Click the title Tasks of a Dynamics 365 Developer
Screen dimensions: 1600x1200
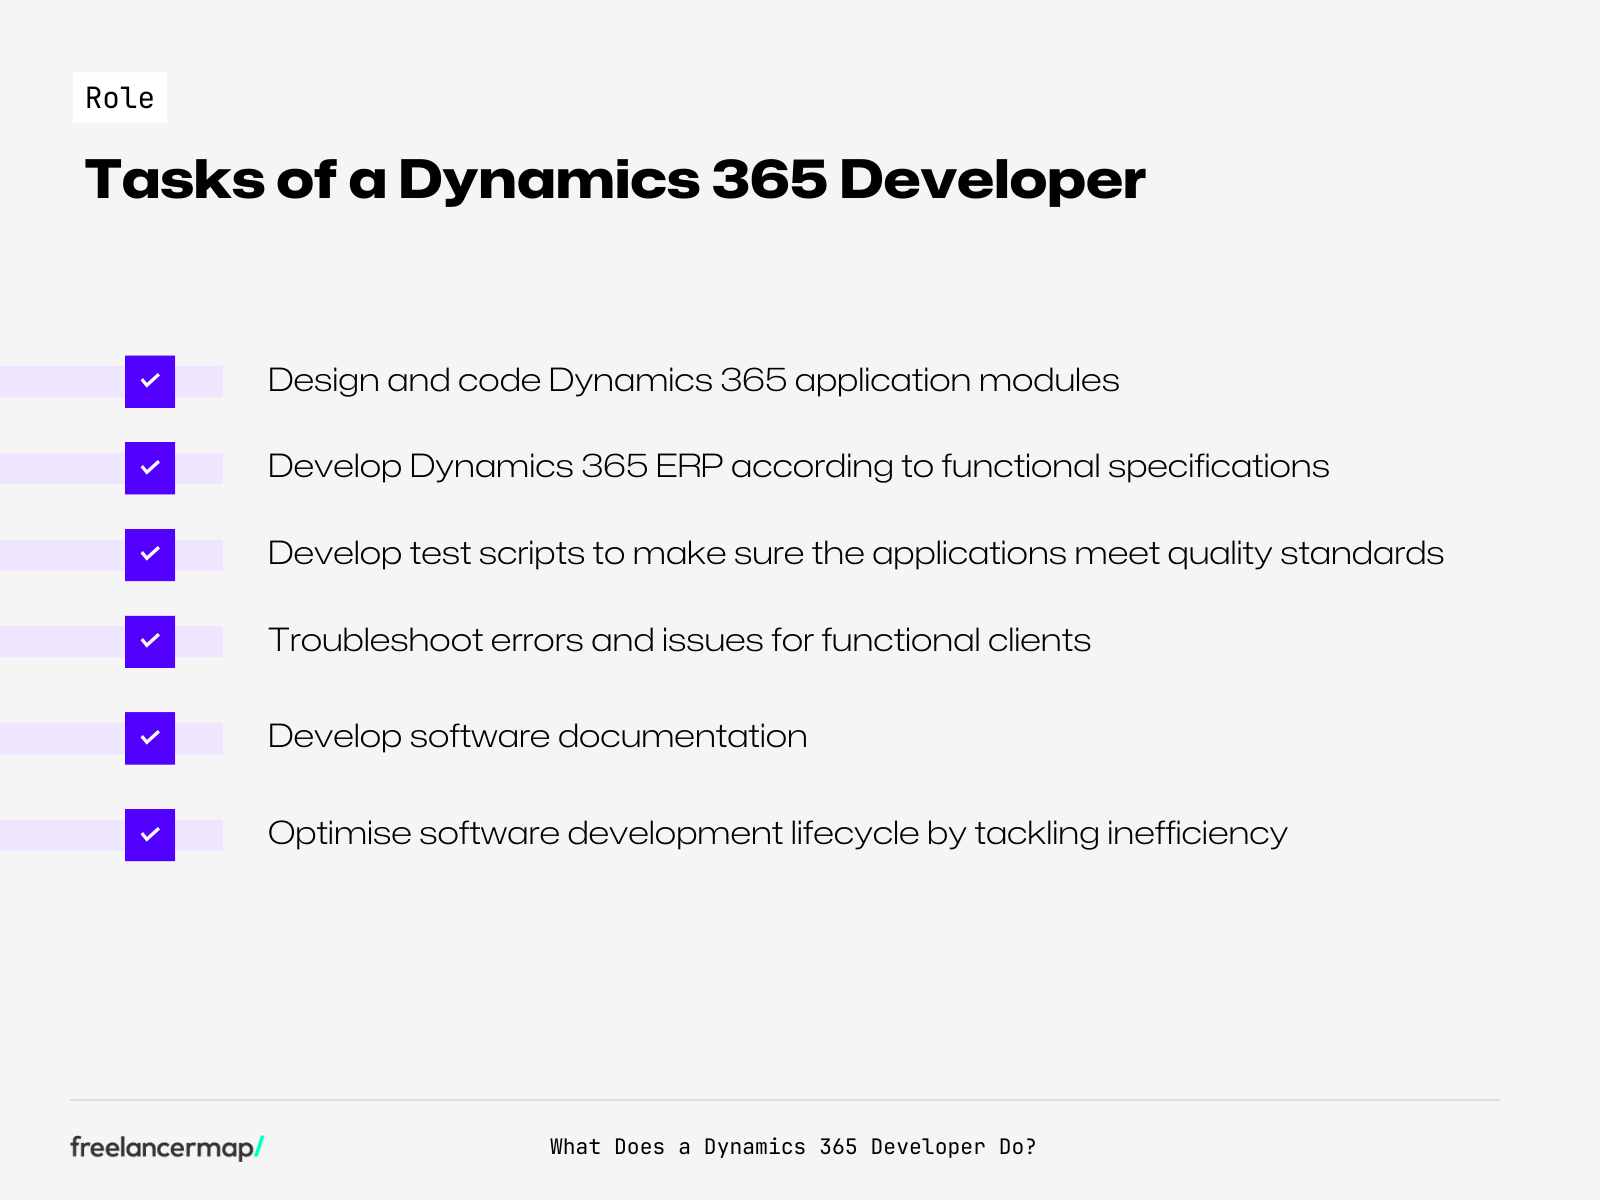pos(615,180)
